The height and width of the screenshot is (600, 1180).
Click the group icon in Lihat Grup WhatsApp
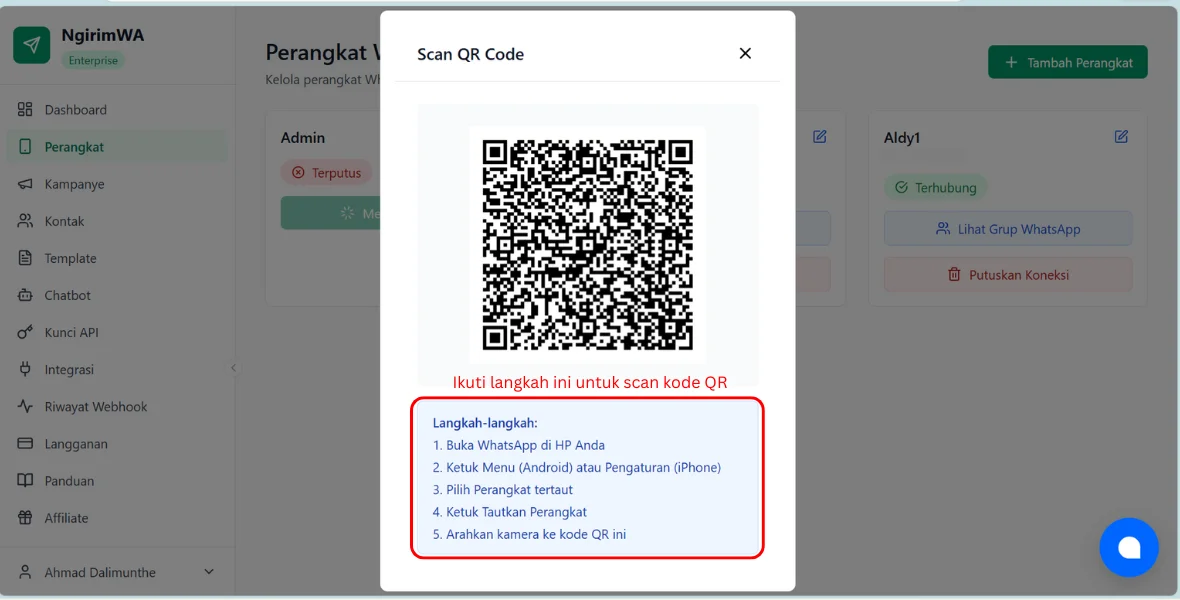tap(943, 229)
